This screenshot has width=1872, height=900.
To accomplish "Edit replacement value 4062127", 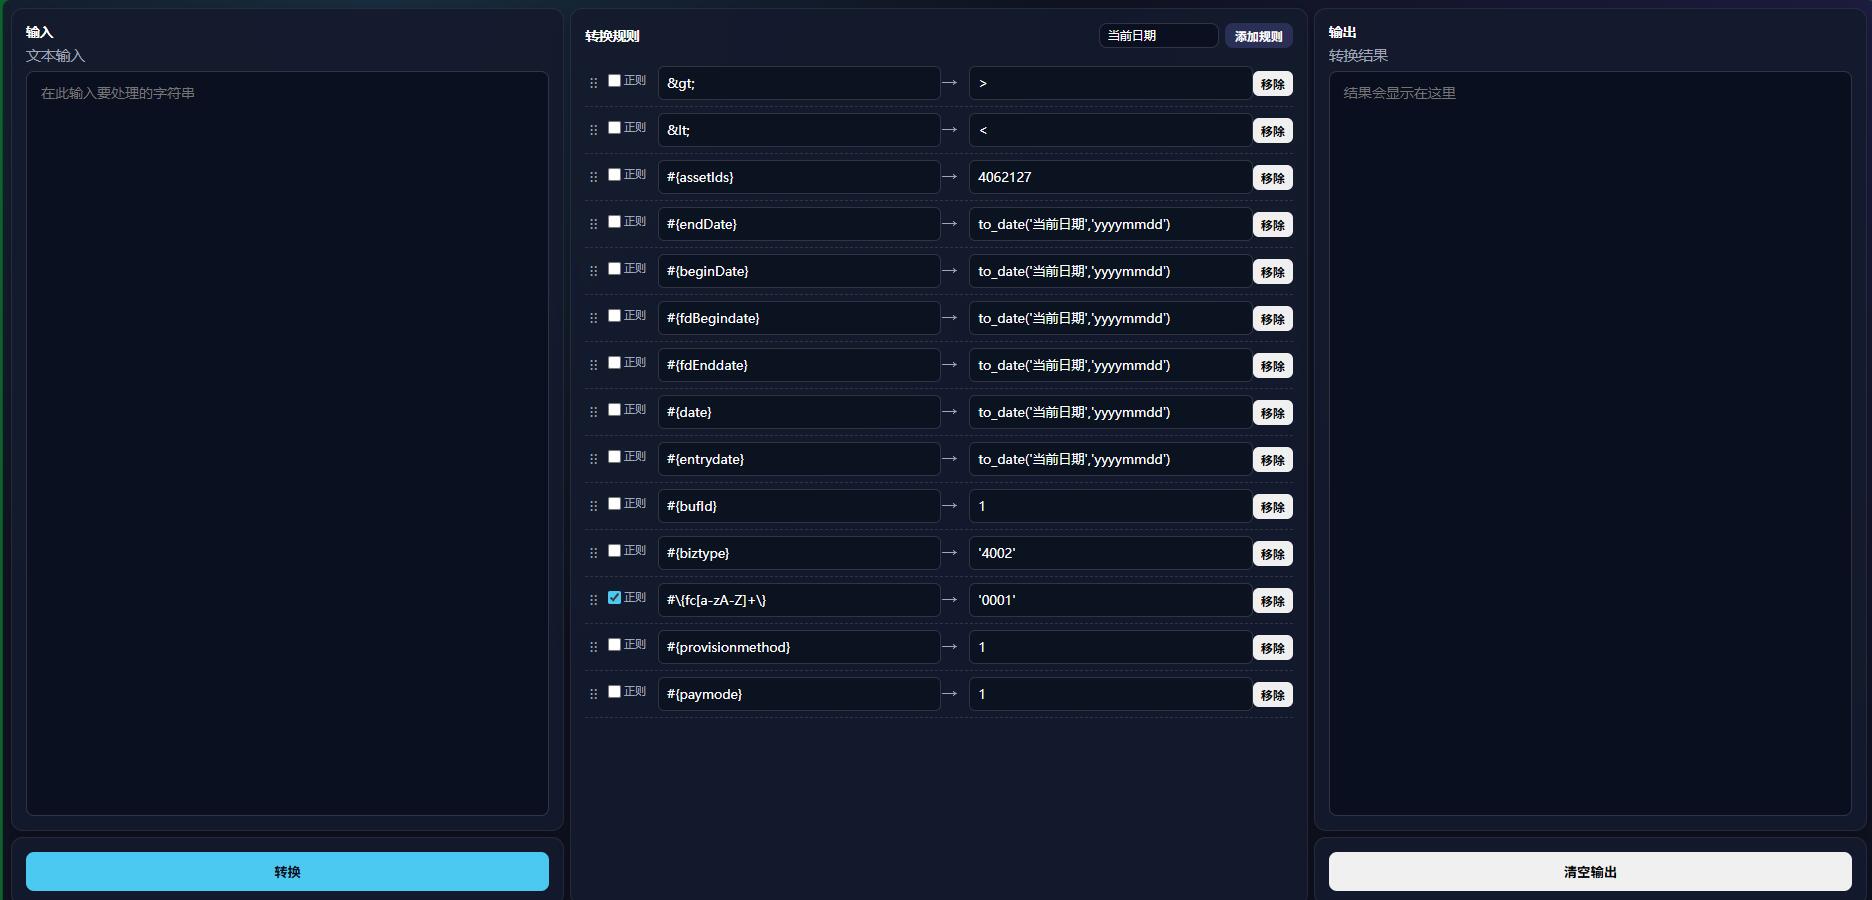I will tap(1110, 177).
